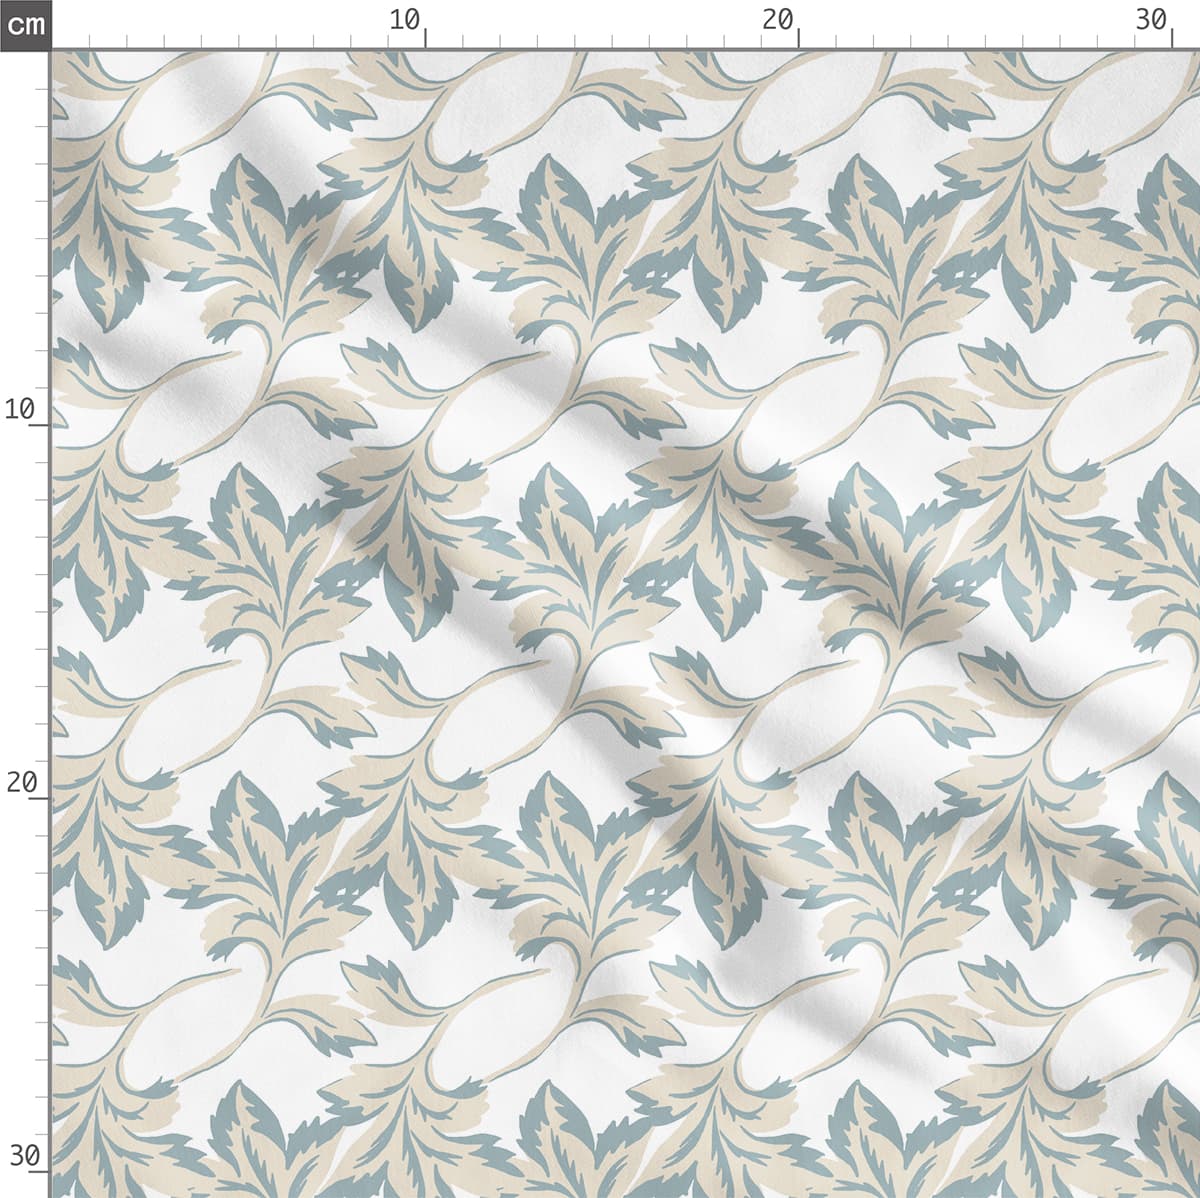The image size is (1200, 1198).
Task: Click the 20 label on the left ruler
Action: pyautogui.click(x=19, y=781)
